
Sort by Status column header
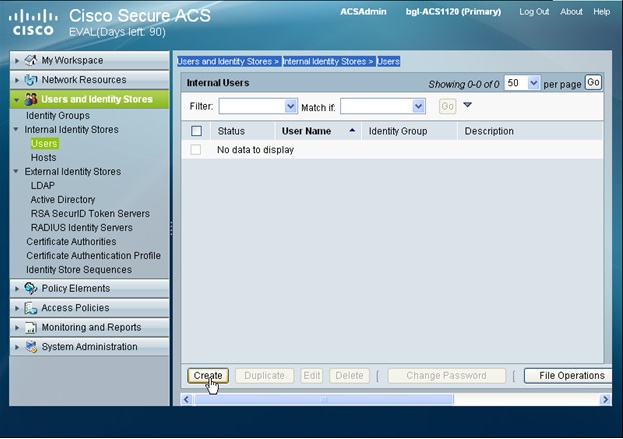coord(231,131)
